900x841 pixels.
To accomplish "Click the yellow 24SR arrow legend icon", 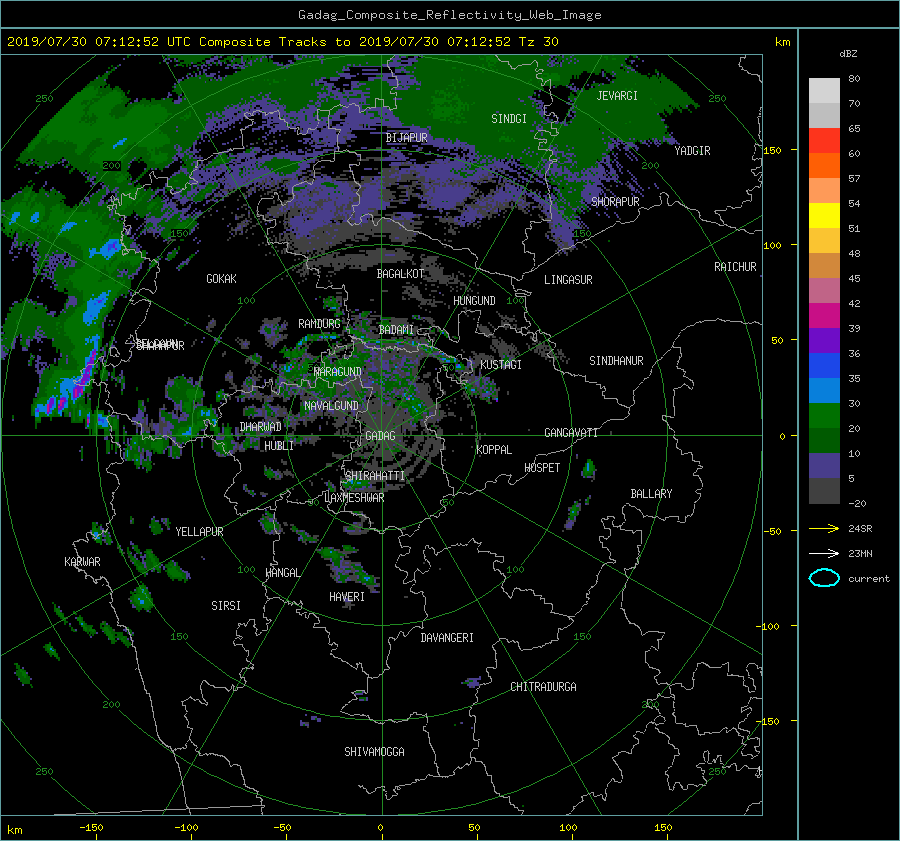I will 824,528.
